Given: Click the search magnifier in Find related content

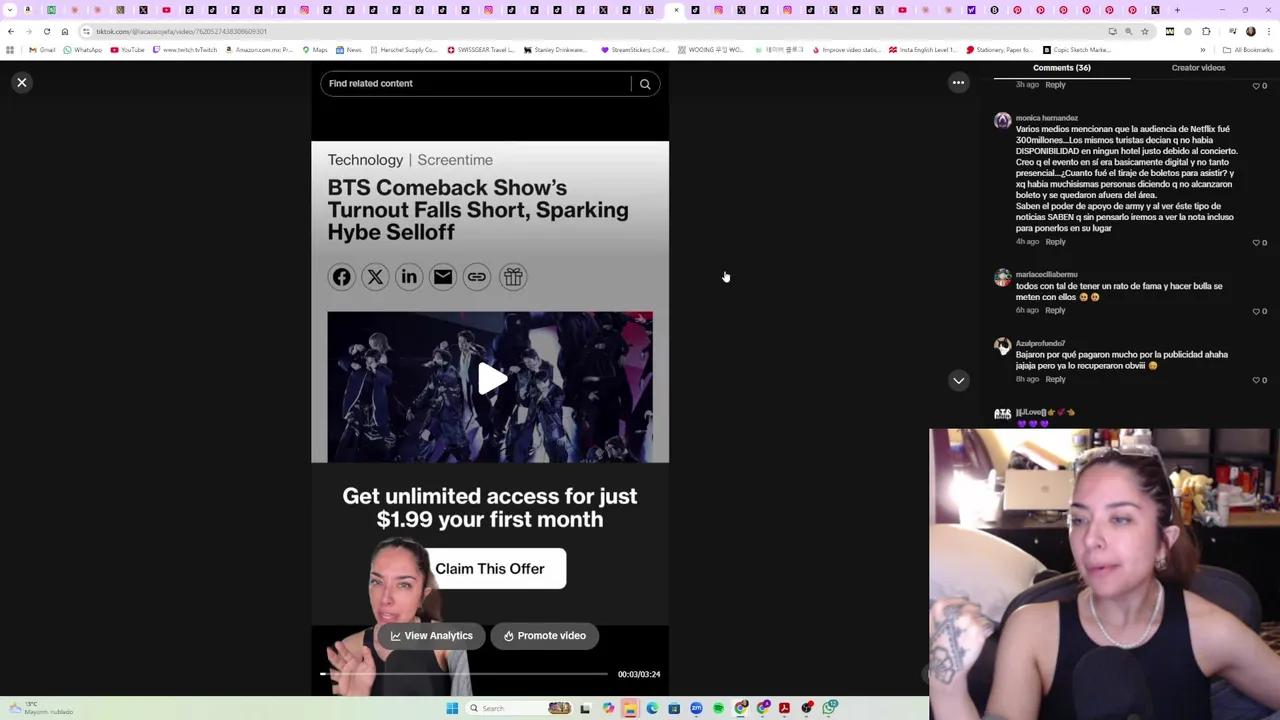Looking at the screenshot, I should point(645,84).
